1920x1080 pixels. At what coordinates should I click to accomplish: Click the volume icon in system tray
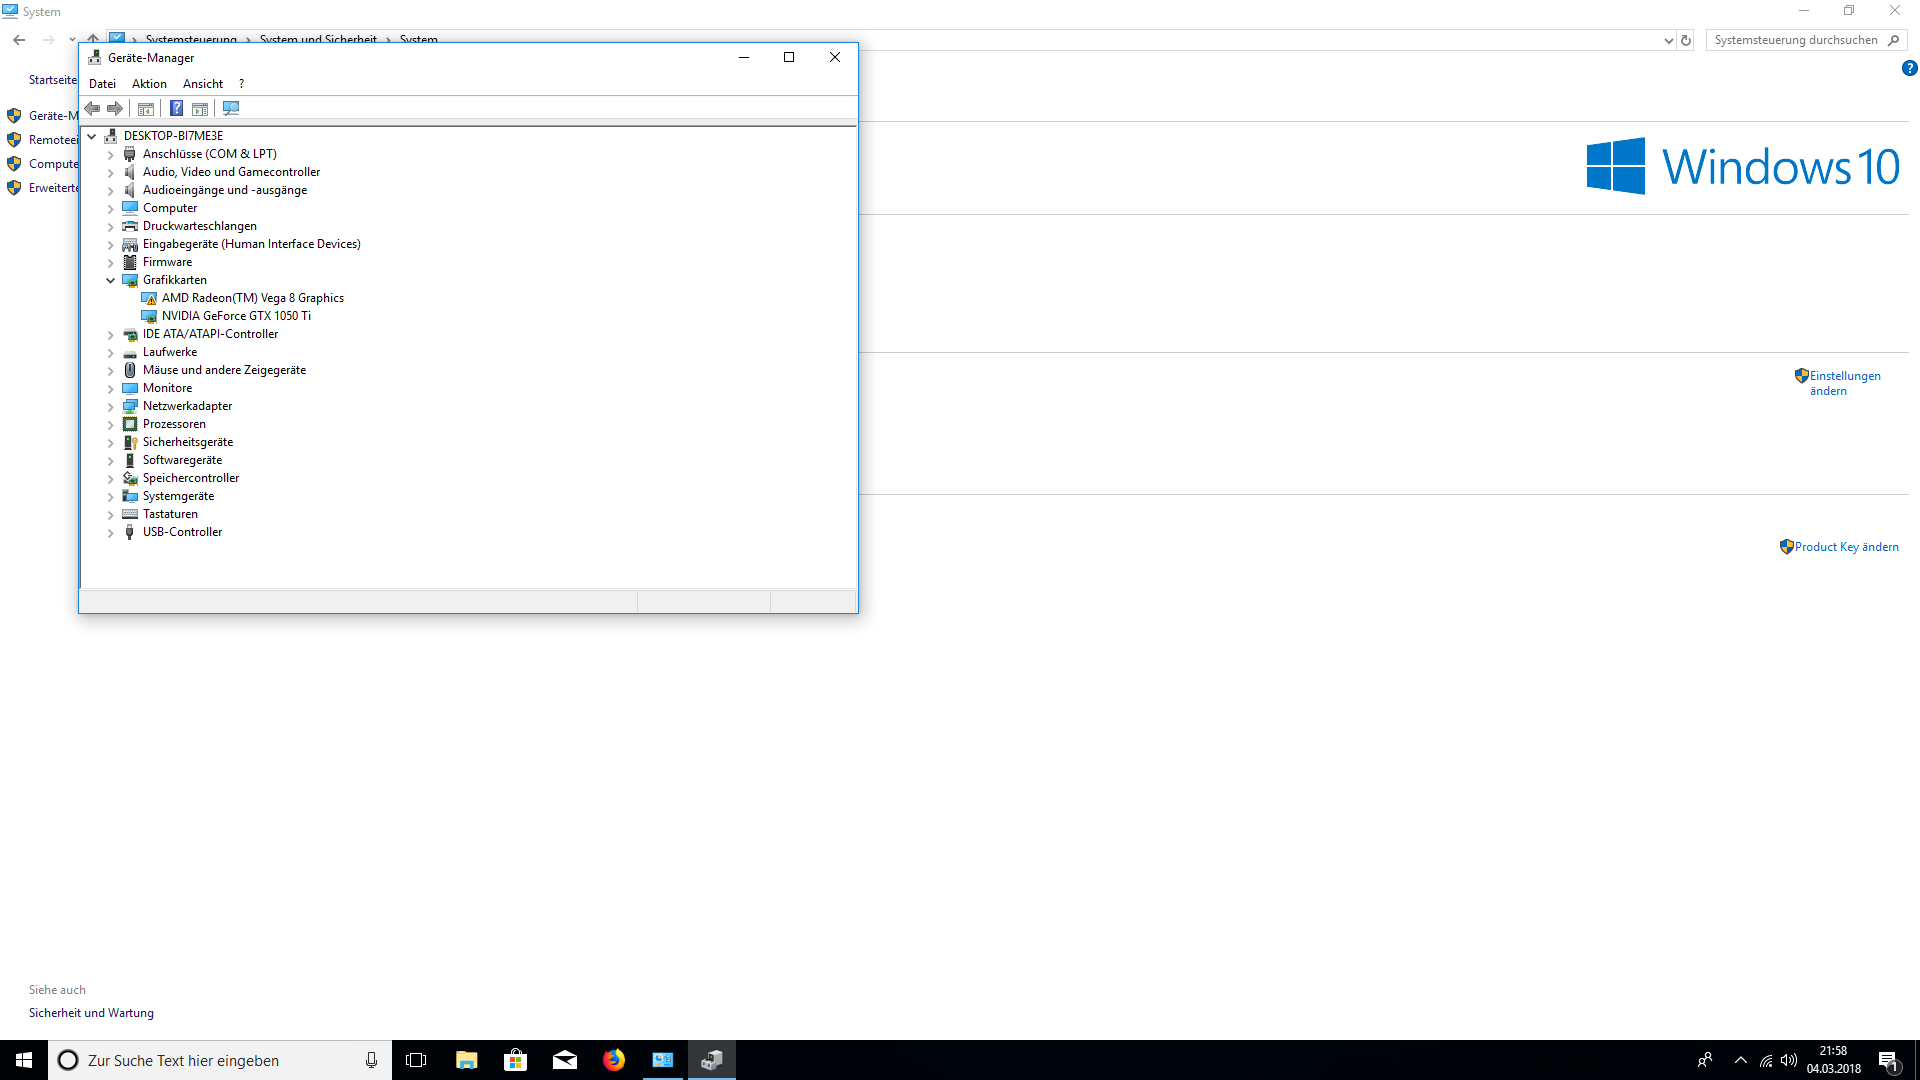coord(1789,1060)
